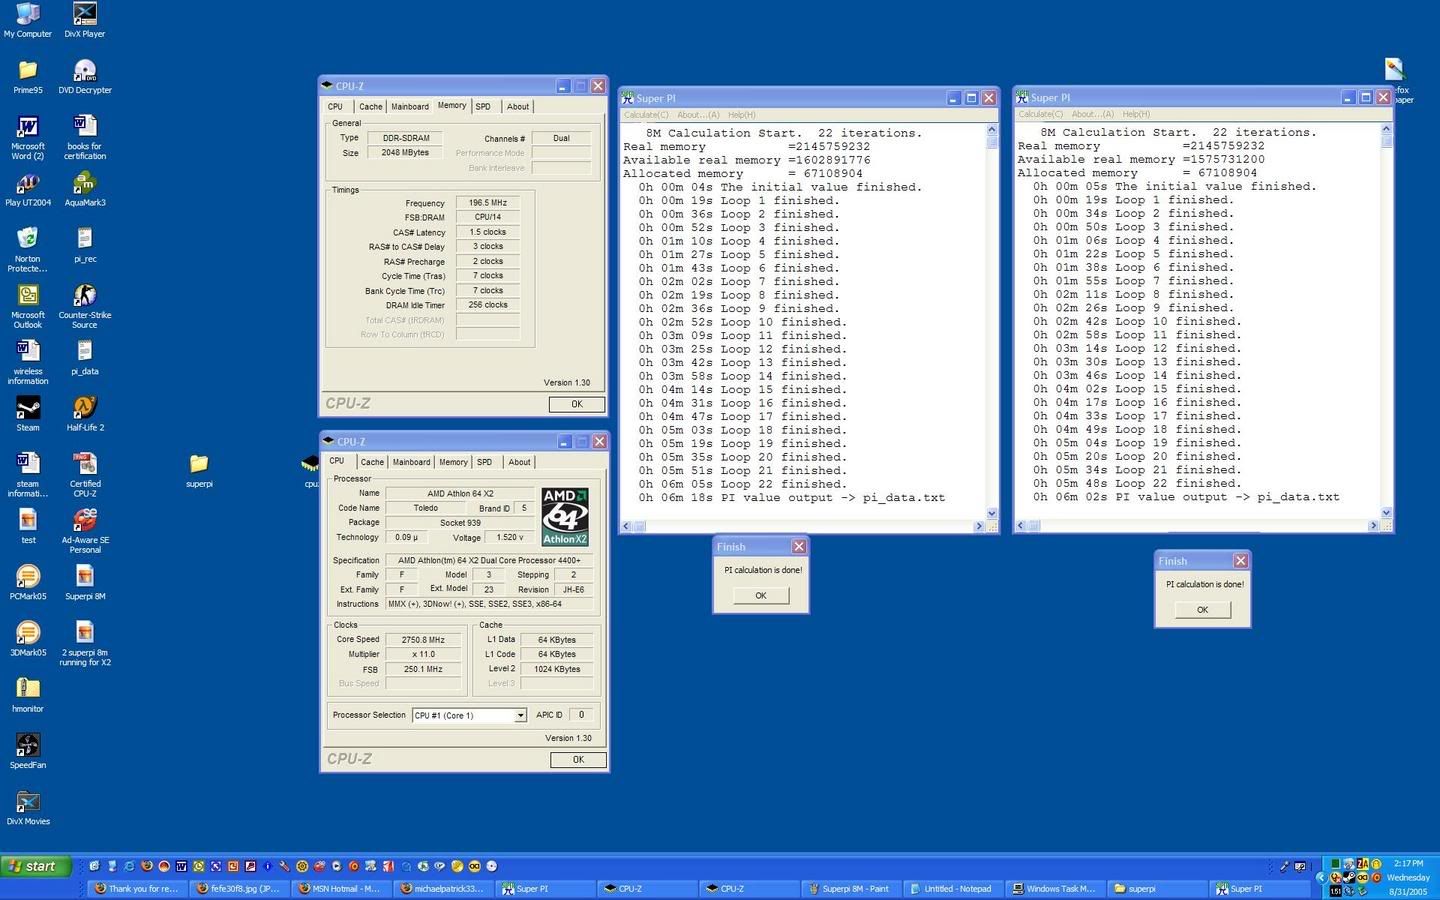The height and width of the screenshot is (900, 1440).
Task: Open the Windows Start menu
Action: pyautogui.click(x=36, y=866)
